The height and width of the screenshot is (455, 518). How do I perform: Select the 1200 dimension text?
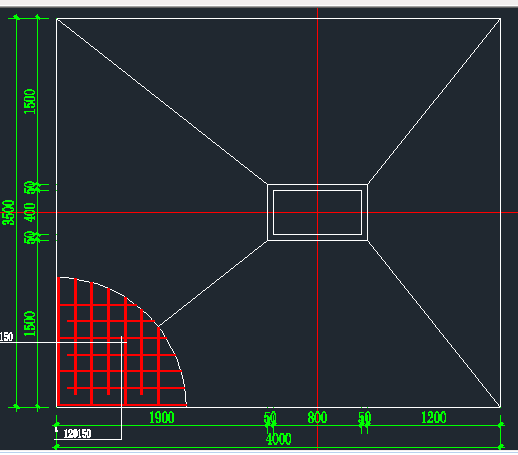[x=434, y=418]
